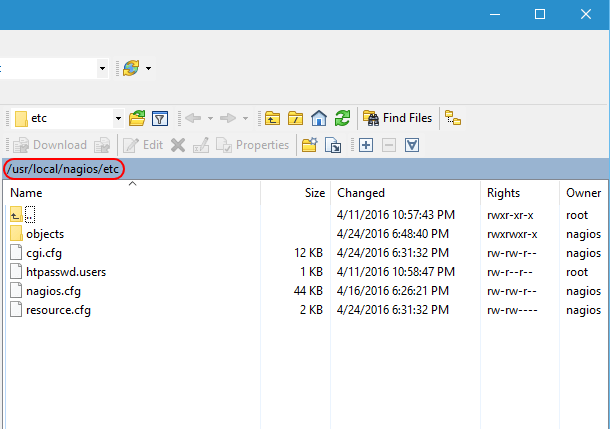The image size is (610, 429).
Task: Expand the synchronize dropdown arrow
Action: point(148,68)
